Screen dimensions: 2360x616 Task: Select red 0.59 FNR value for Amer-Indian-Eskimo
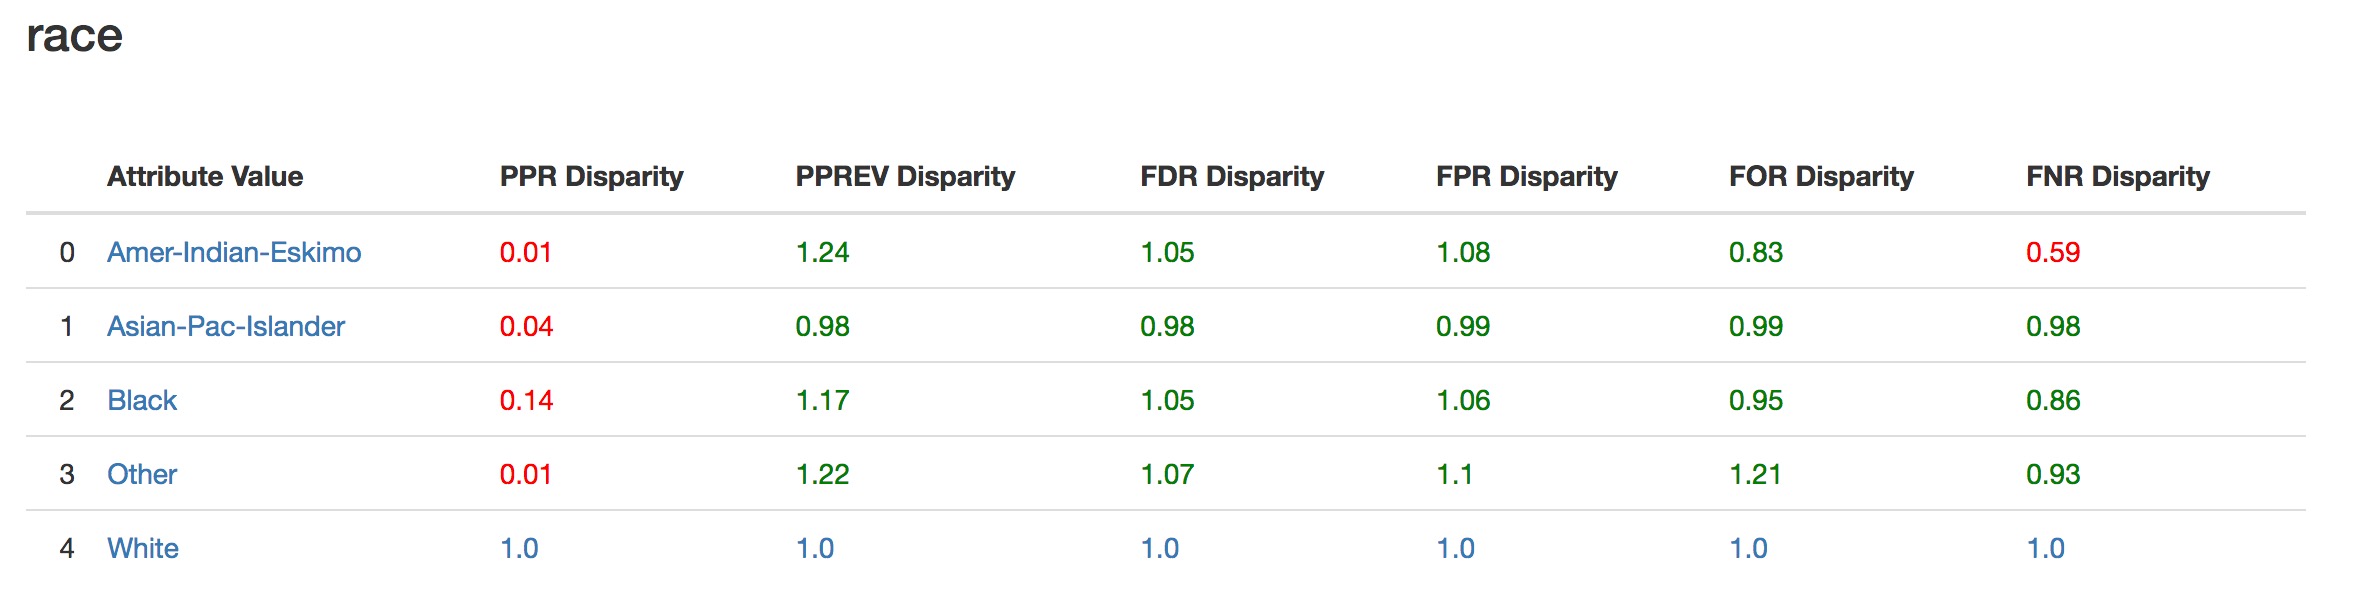point(2053,252)
